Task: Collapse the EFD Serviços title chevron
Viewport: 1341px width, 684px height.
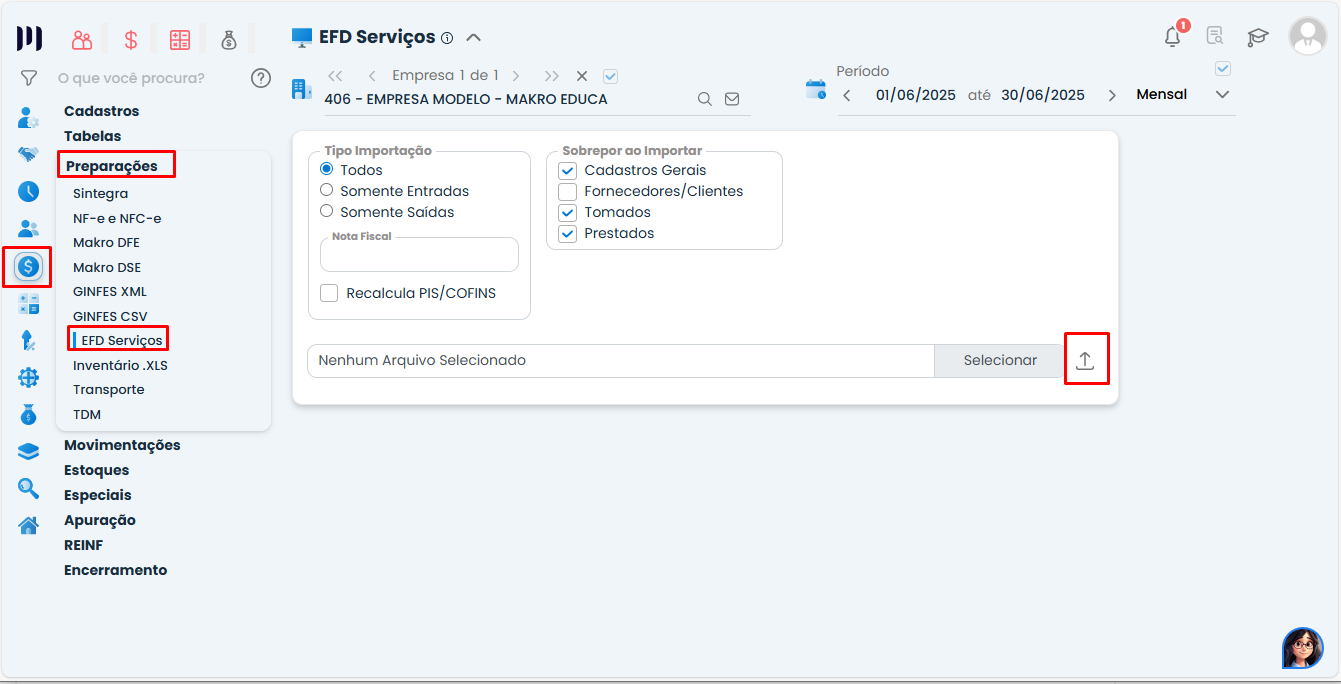Action: coord(474,38)
